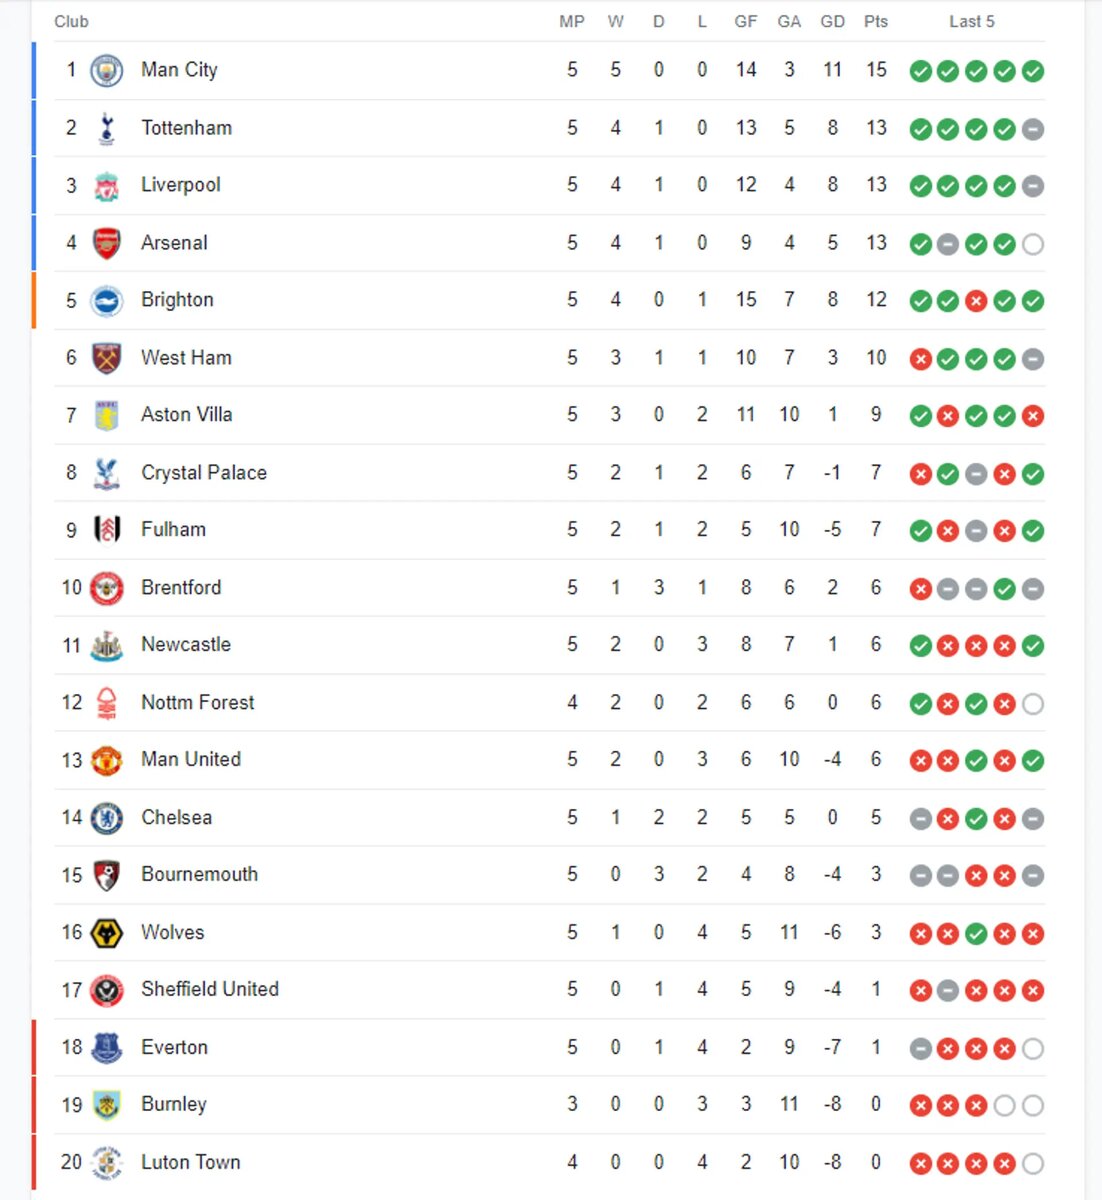Screen dimensions: 1102x1200
Task: Click Arsenal's empty upcoming-match circle
Action: (1033, 244)
